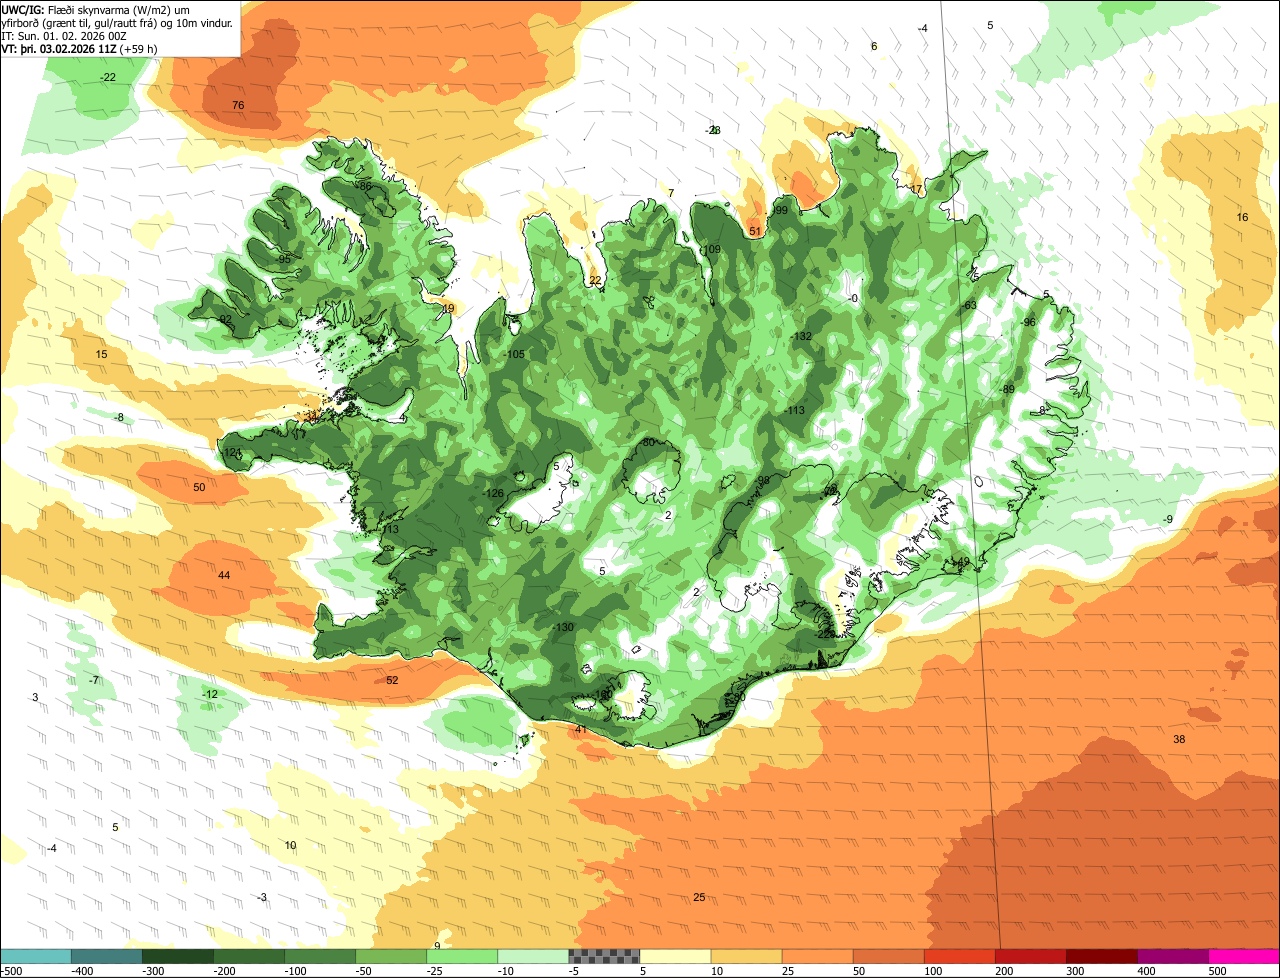Pick the pale green swatch between -10 and -5
The image size is (1280, 978).
(x=533, y=956)
